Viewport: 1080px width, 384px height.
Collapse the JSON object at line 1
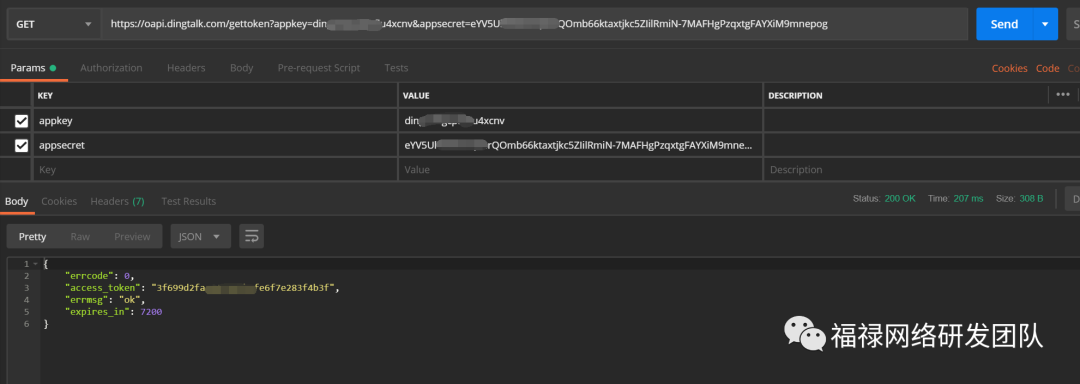point(35,264)
